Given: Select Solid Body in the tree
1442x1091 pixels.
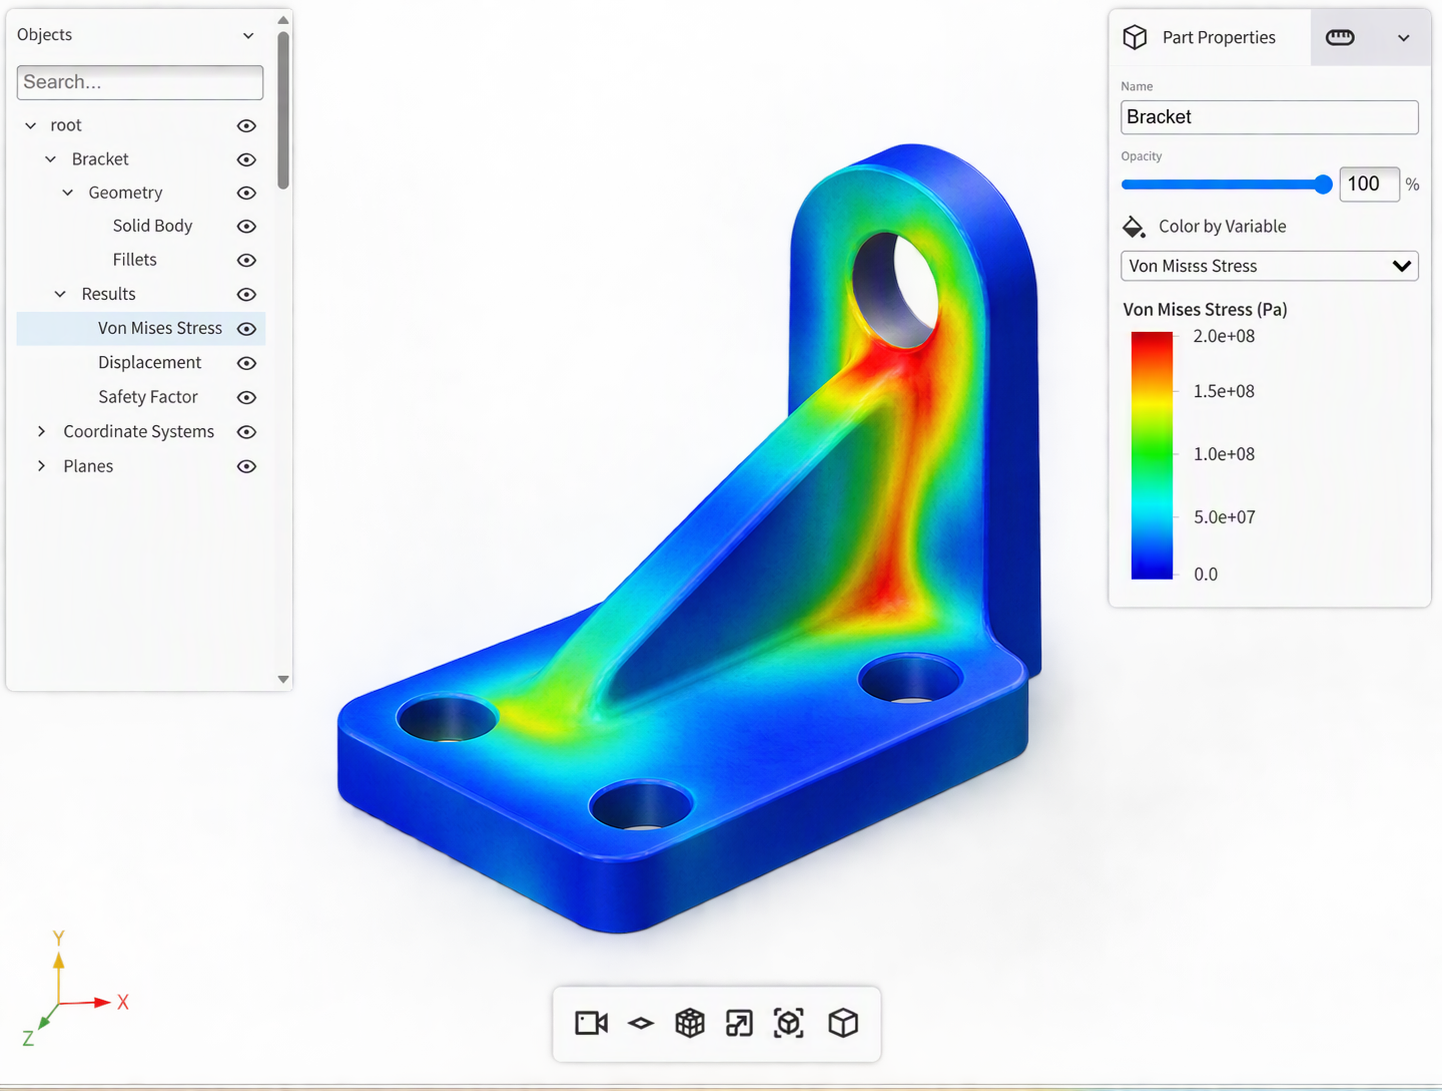Looking at the screenshot, I should [152, 226].
